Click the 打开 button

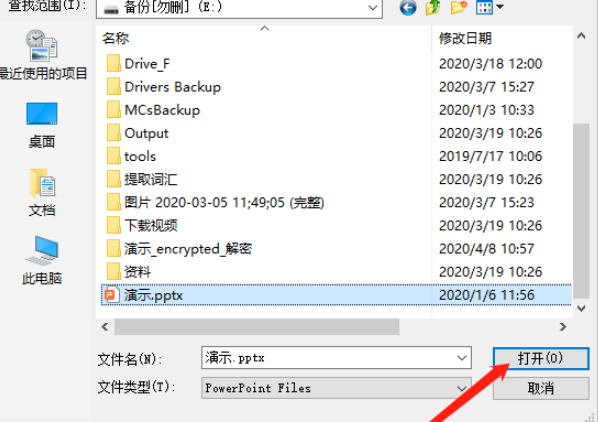click(541, 358)
